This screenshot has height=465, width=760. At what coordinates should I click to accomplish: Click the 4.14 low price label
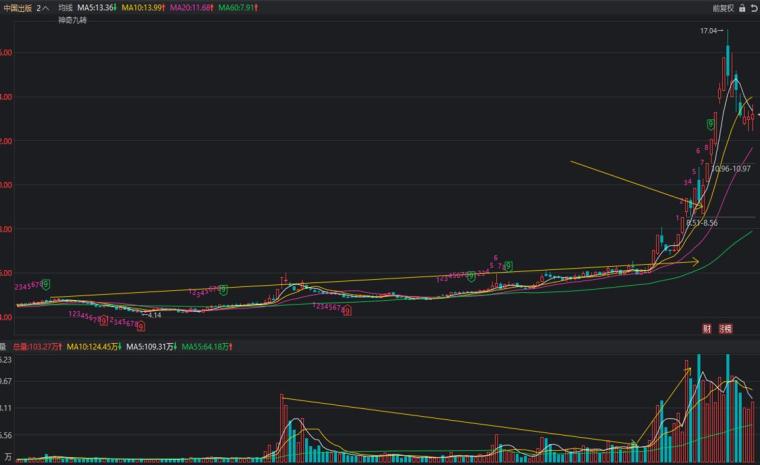(x=154, y=315)
